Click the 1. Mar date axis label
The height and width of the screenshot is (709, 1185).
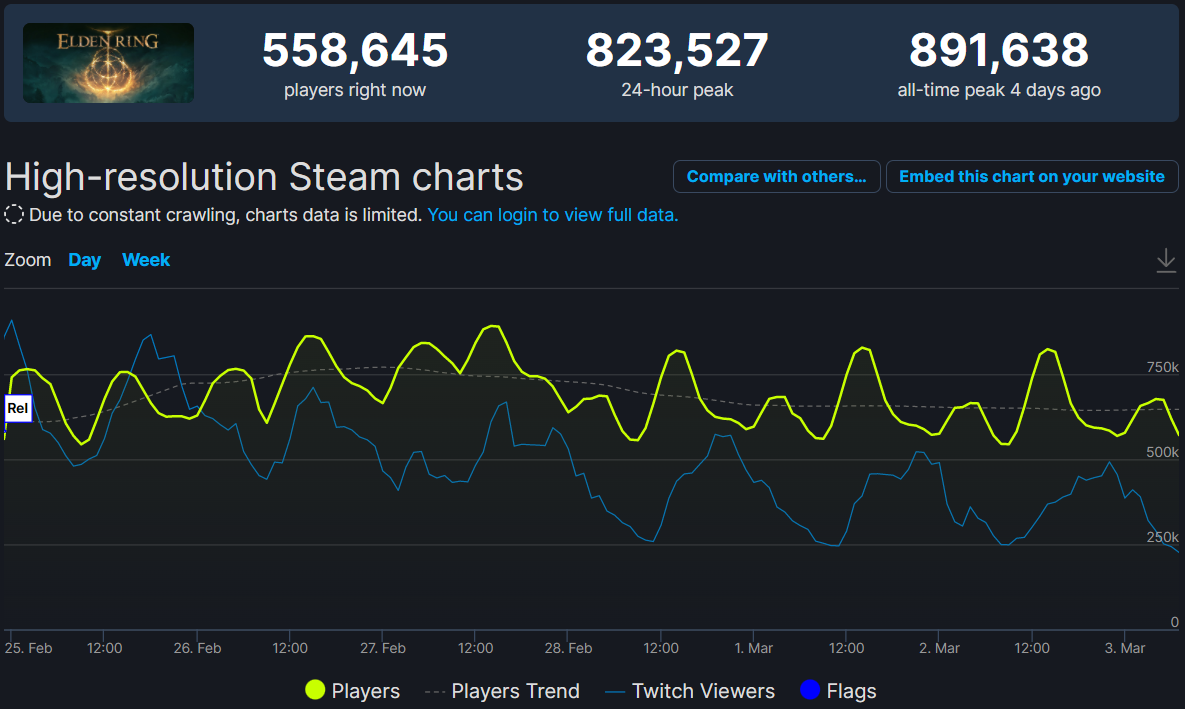tap(753, 648)
